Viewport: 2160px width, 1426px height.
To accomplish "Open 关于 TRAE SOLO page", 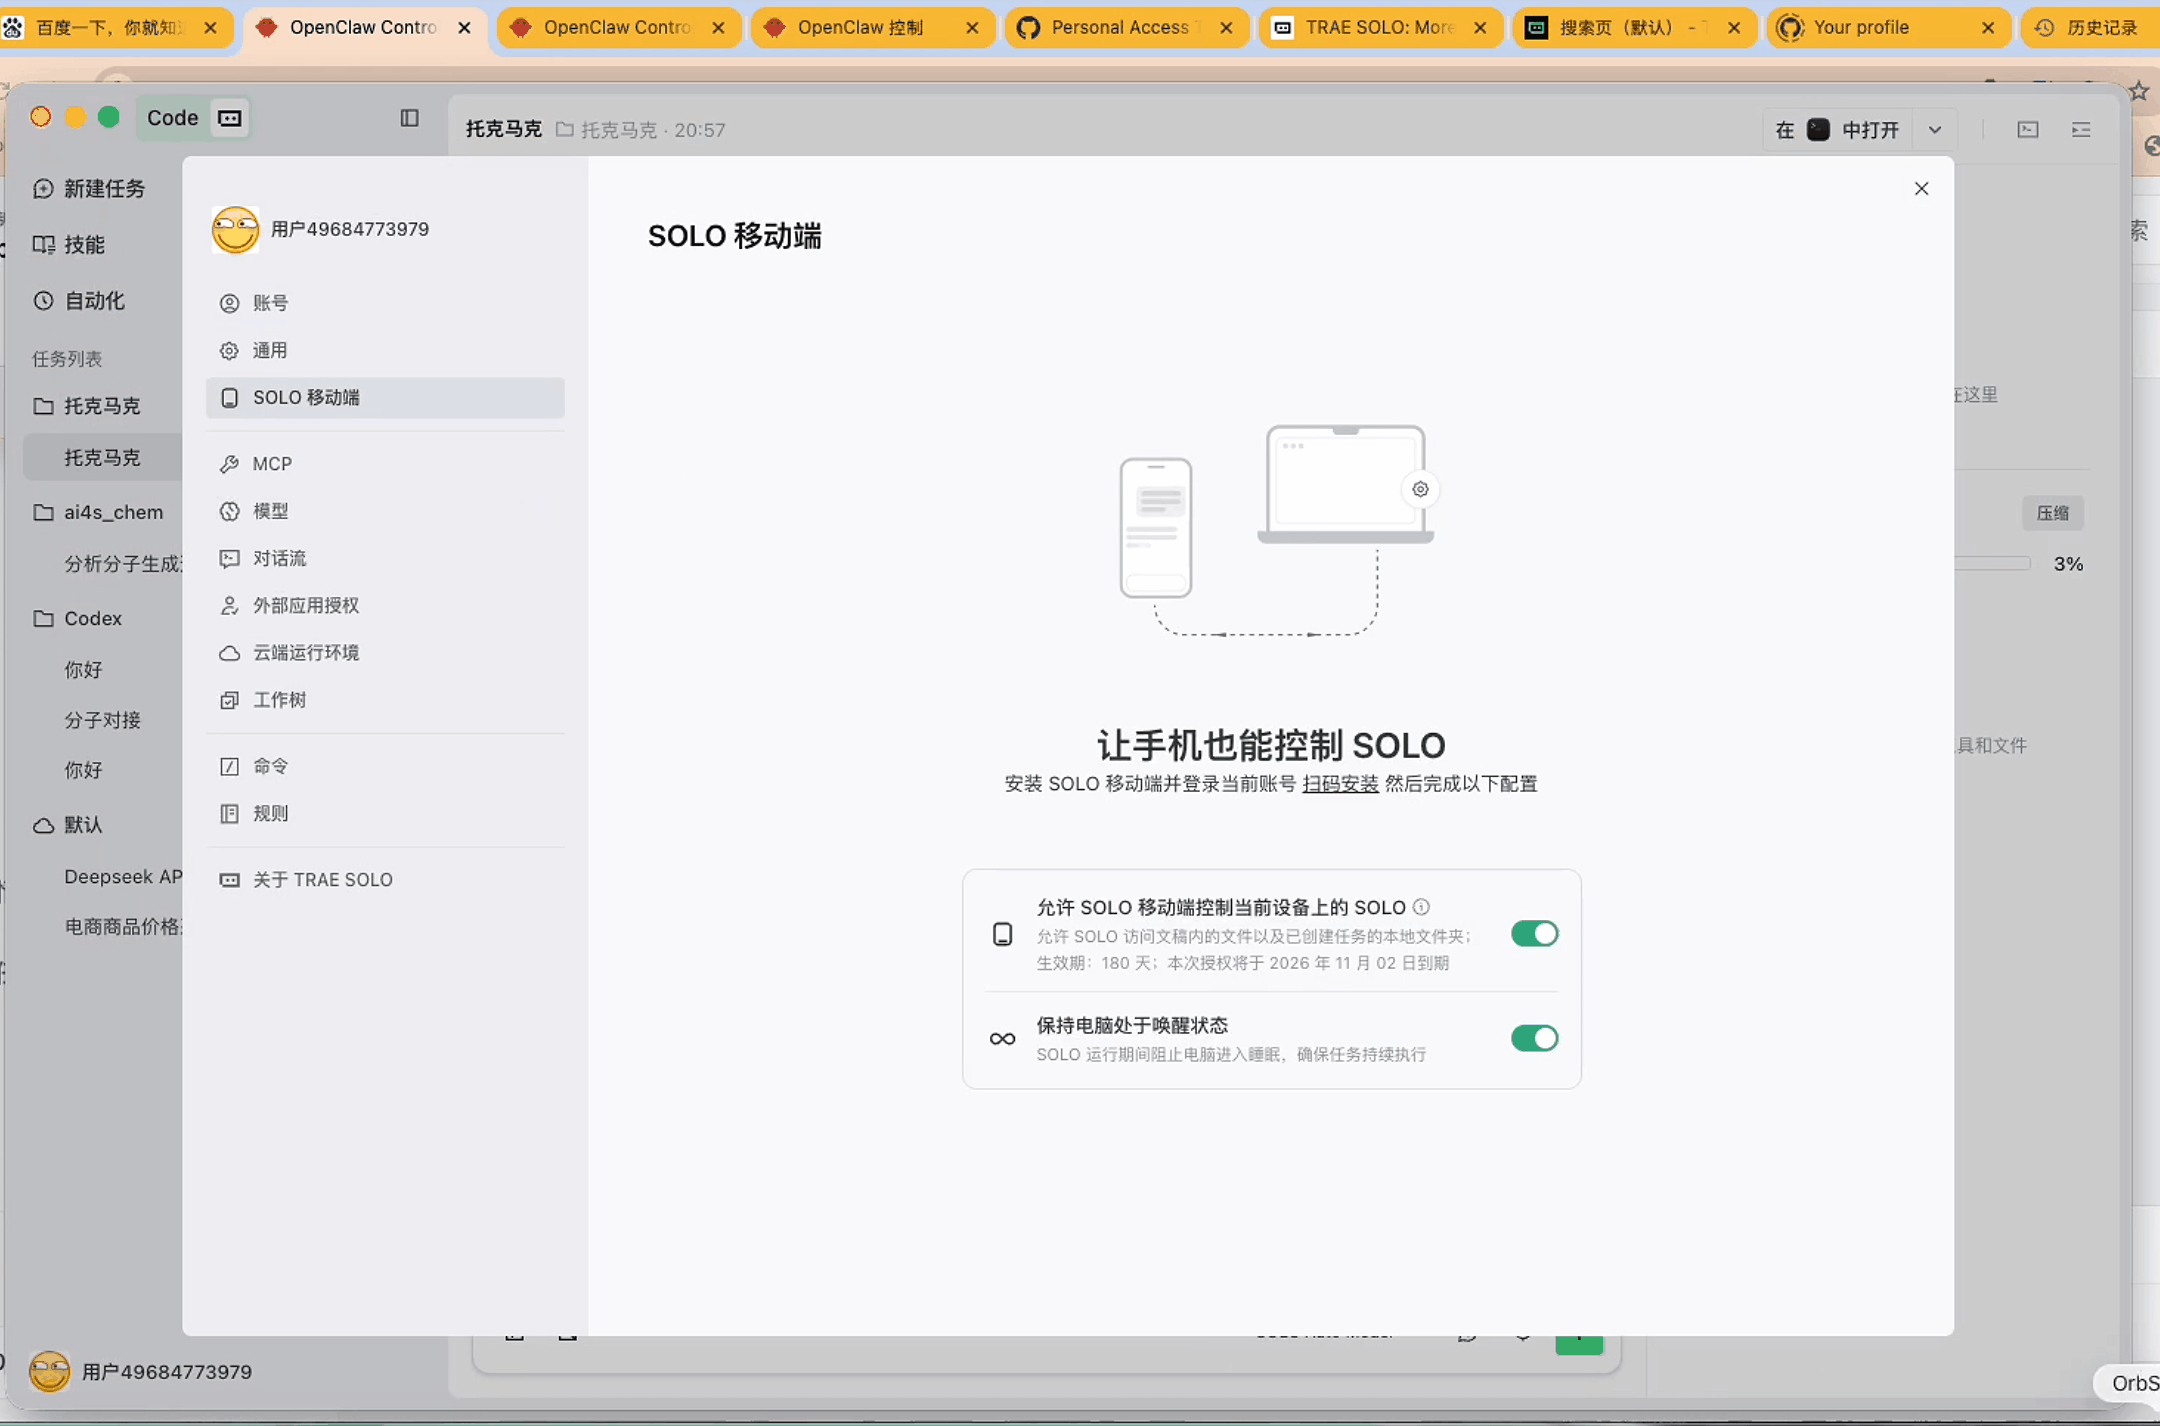I will tap(385, 880).
